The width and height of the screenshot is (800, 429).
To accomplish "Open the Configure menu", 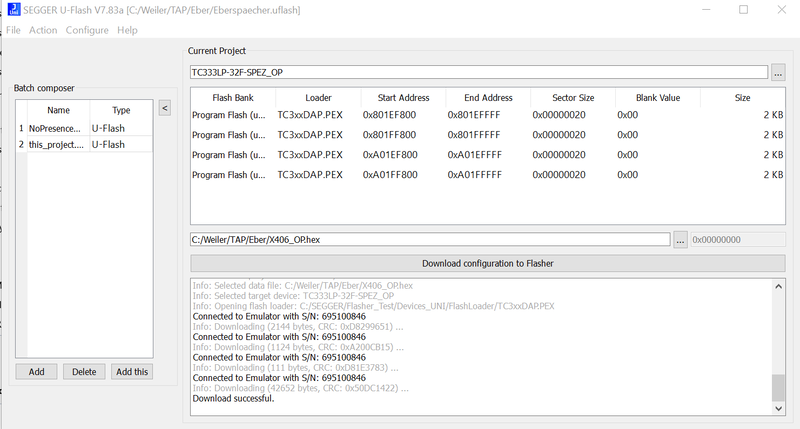I will [x=87, y=30].
